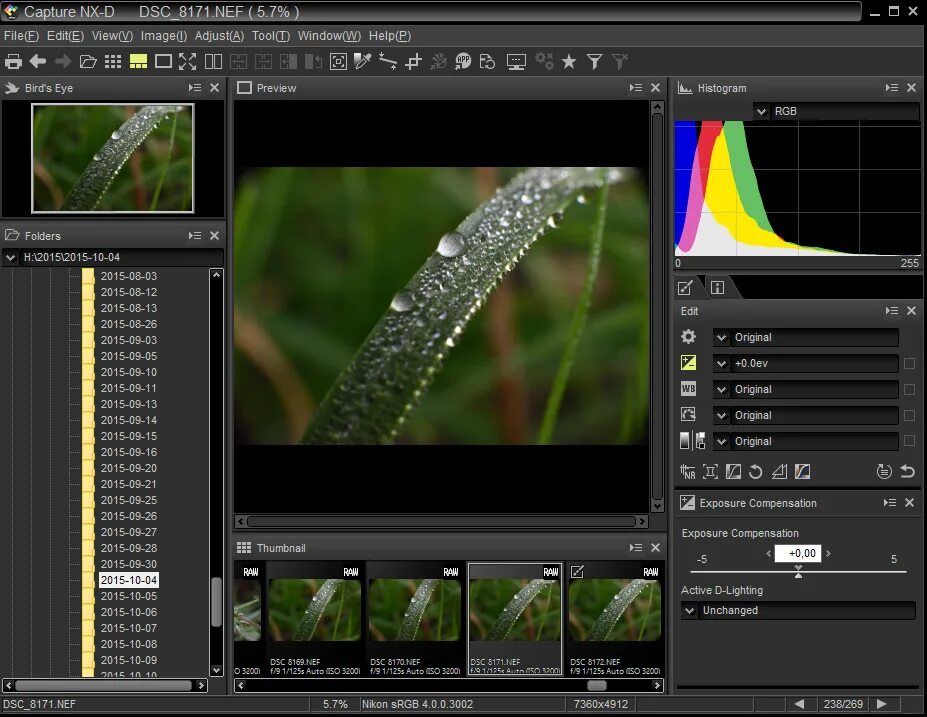The height and width of the screenshot is (717, 927).
Task: Click the filter funnel icon in the toolbar
Action: point(594,61)
